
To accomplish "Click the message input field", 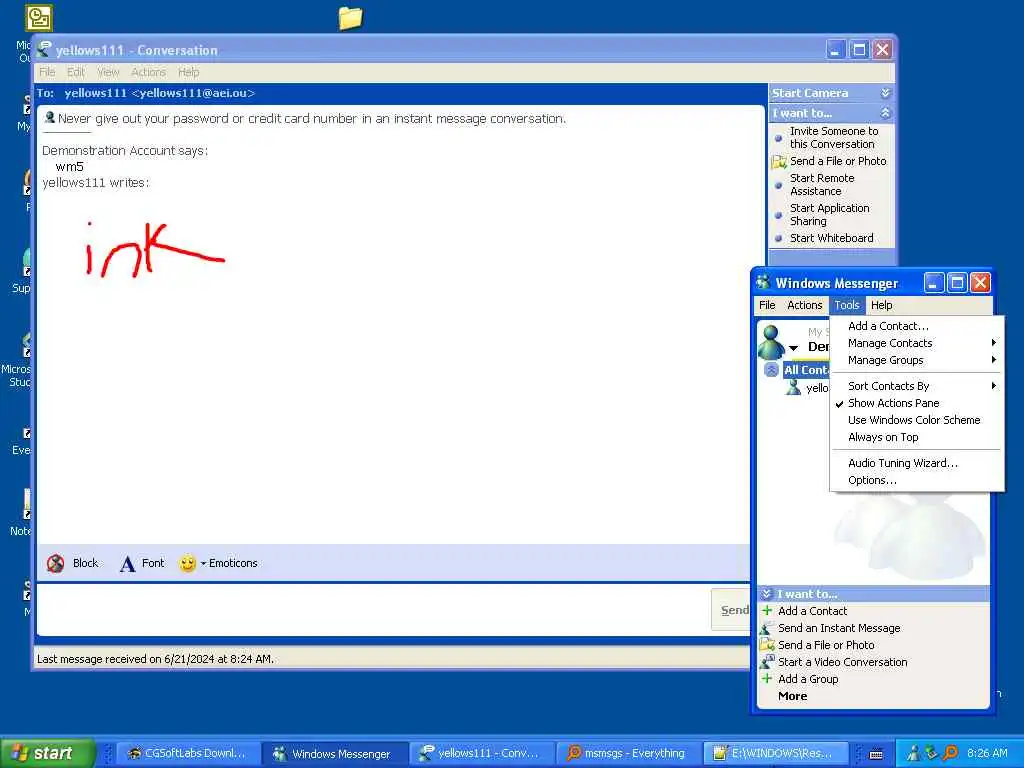I will click(x=373, y=609).
